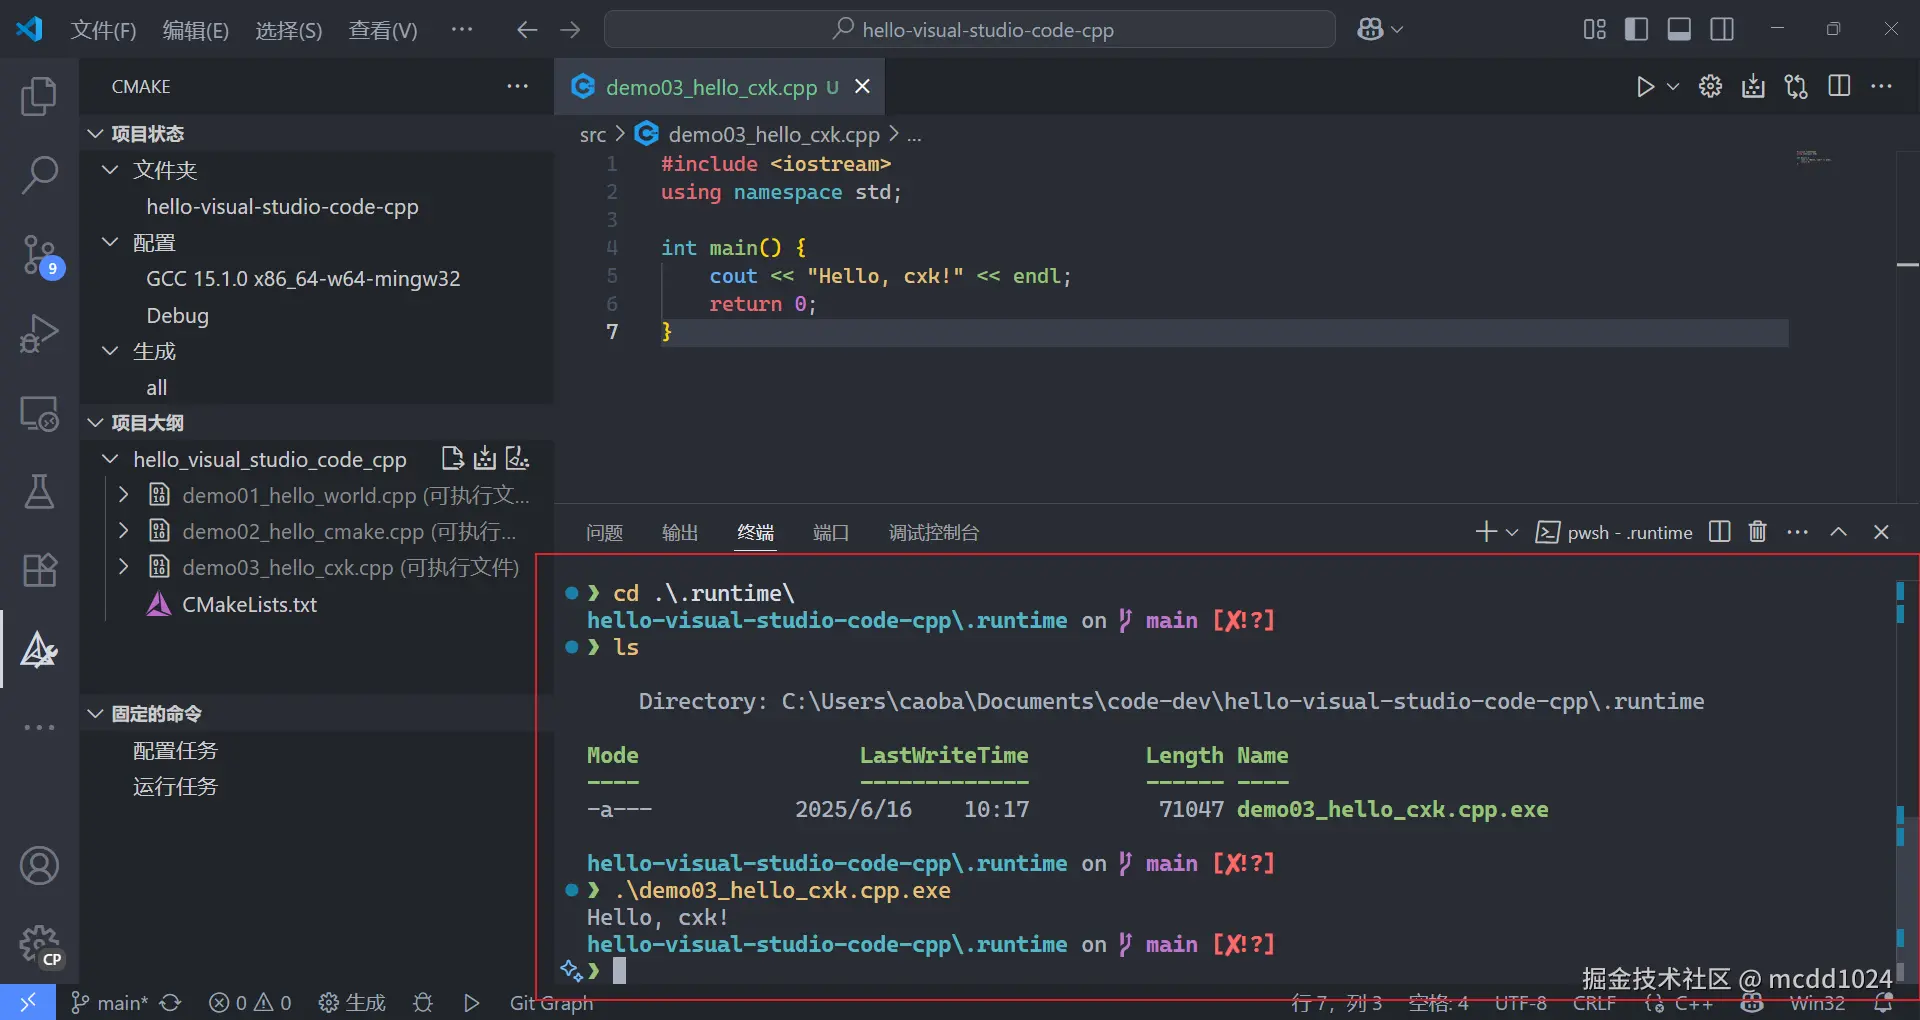Image resolution: width=1920 pixels, height=1020 pixels.
Task: Toggle the bottom panel visibility
Action: coord(1679,30)
